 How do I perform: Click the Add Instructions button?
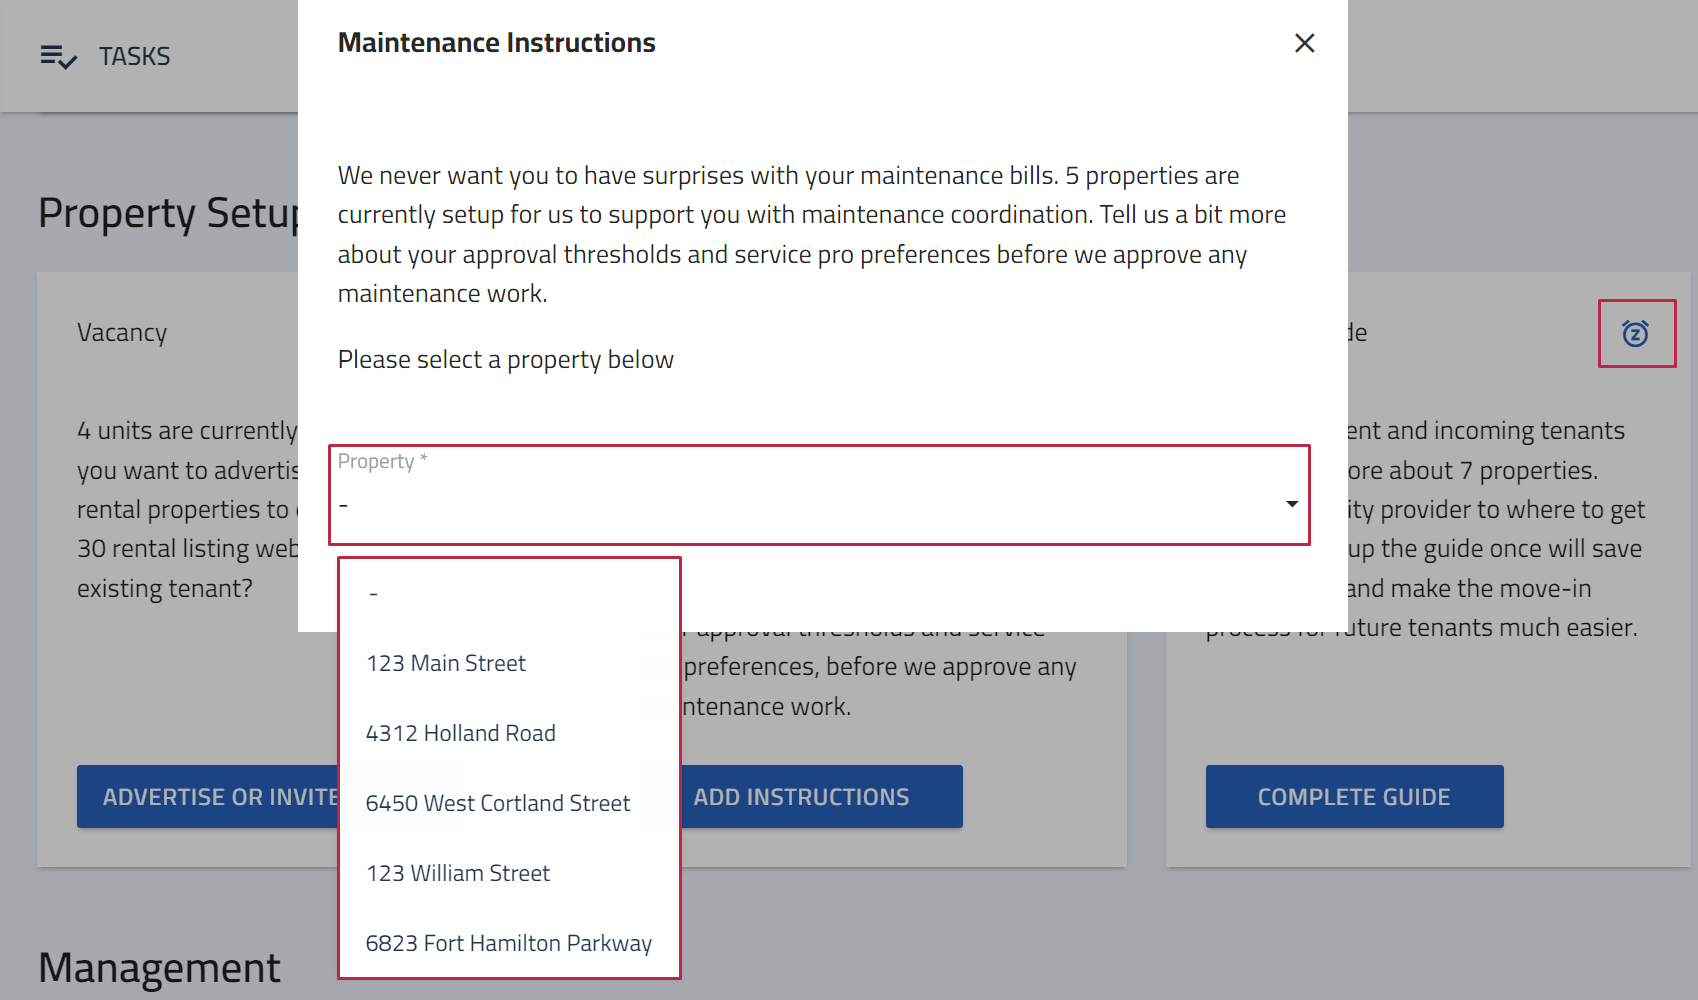820,797
